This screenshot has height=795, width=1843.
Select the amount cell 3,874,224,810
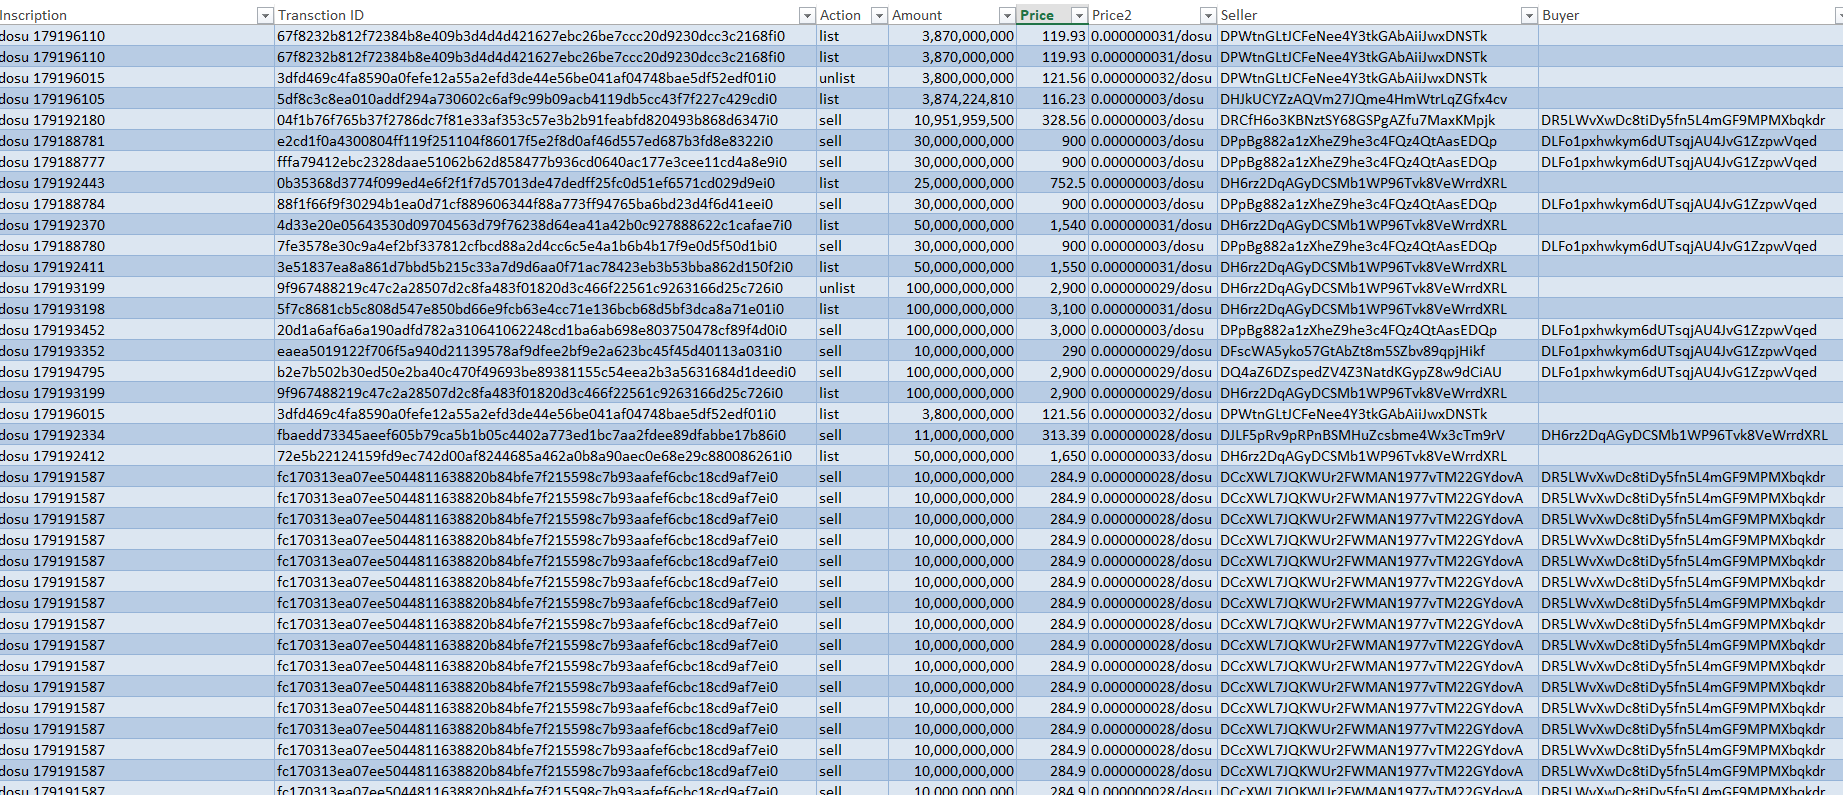pos(952,99)
